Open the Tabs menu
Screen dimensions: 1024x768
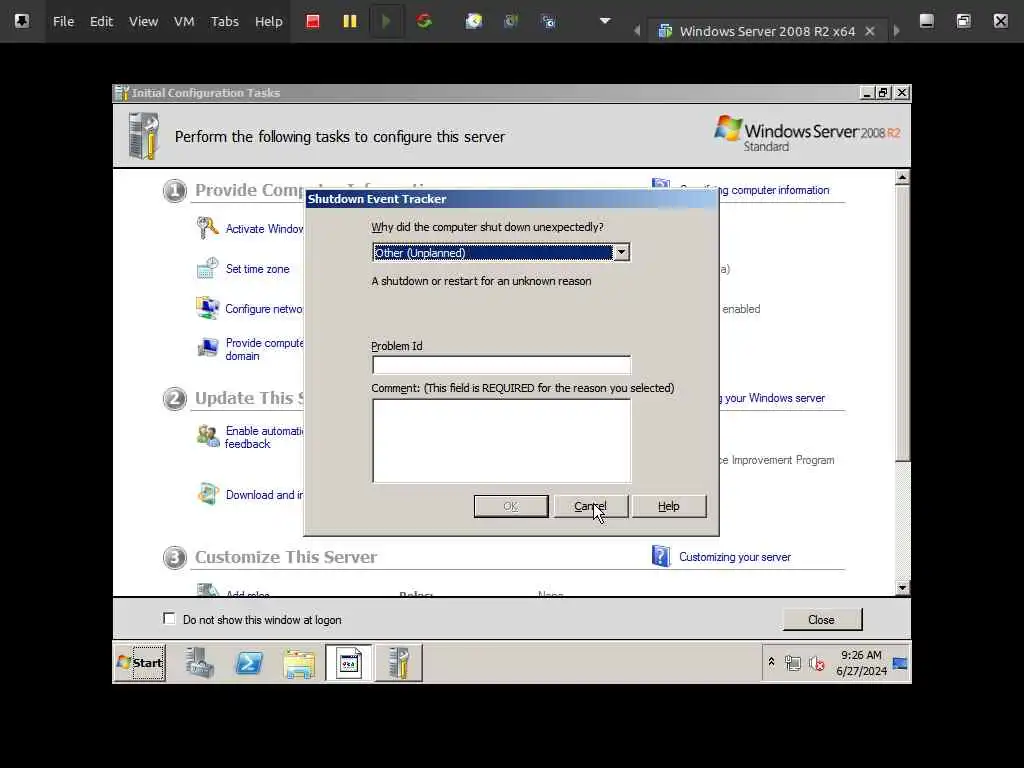[225, 22]
